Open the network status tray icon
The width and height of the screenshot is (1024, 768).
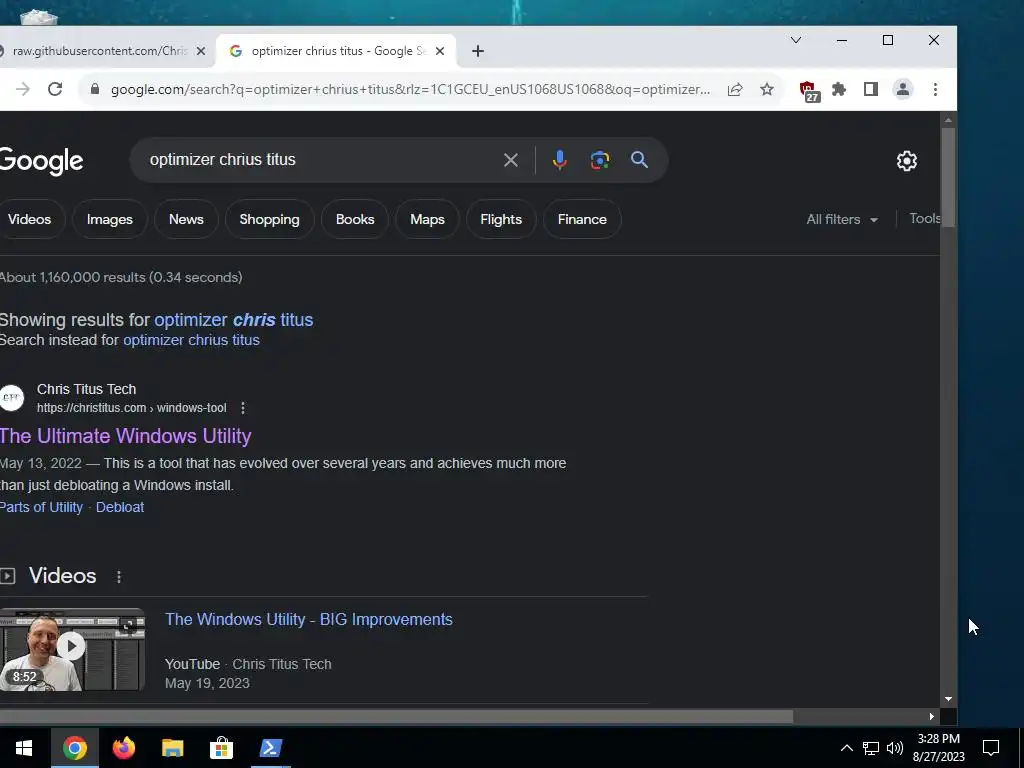coord(871,748)
